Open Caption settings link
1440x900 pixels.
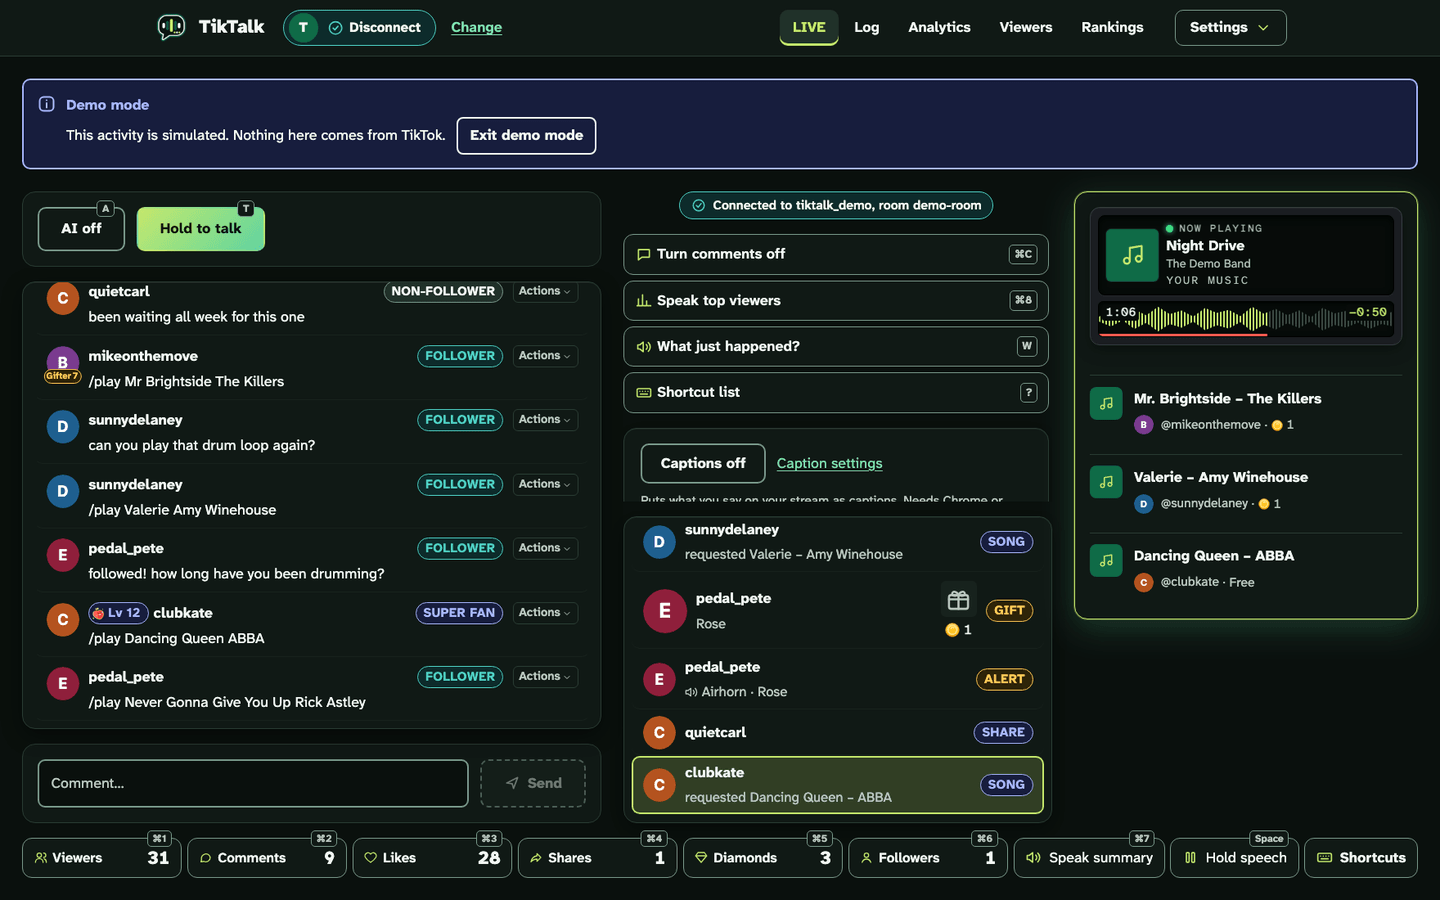click(x=829, y=464)
